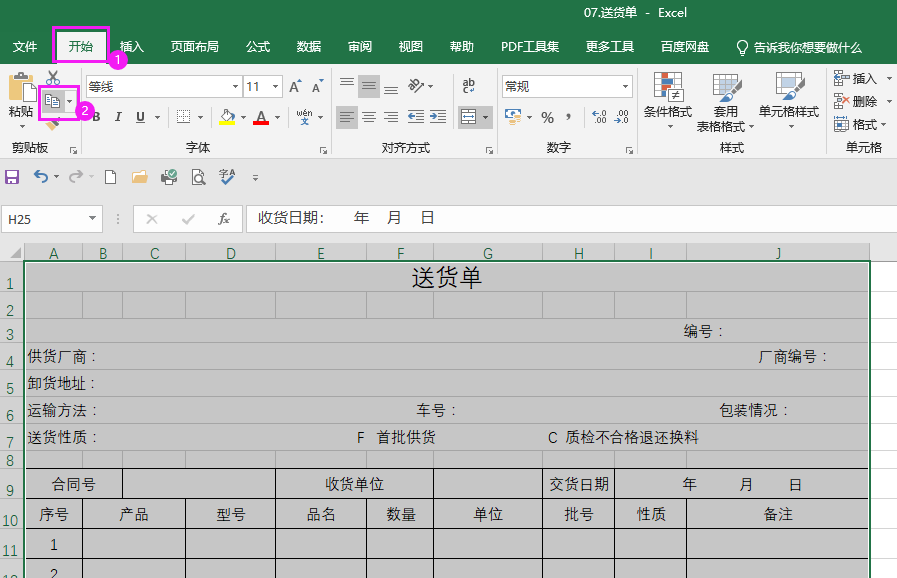Viewport: 897px width, 578px height.
Task: Open the fill color dropdown arrow
Action: coord(245,119)
